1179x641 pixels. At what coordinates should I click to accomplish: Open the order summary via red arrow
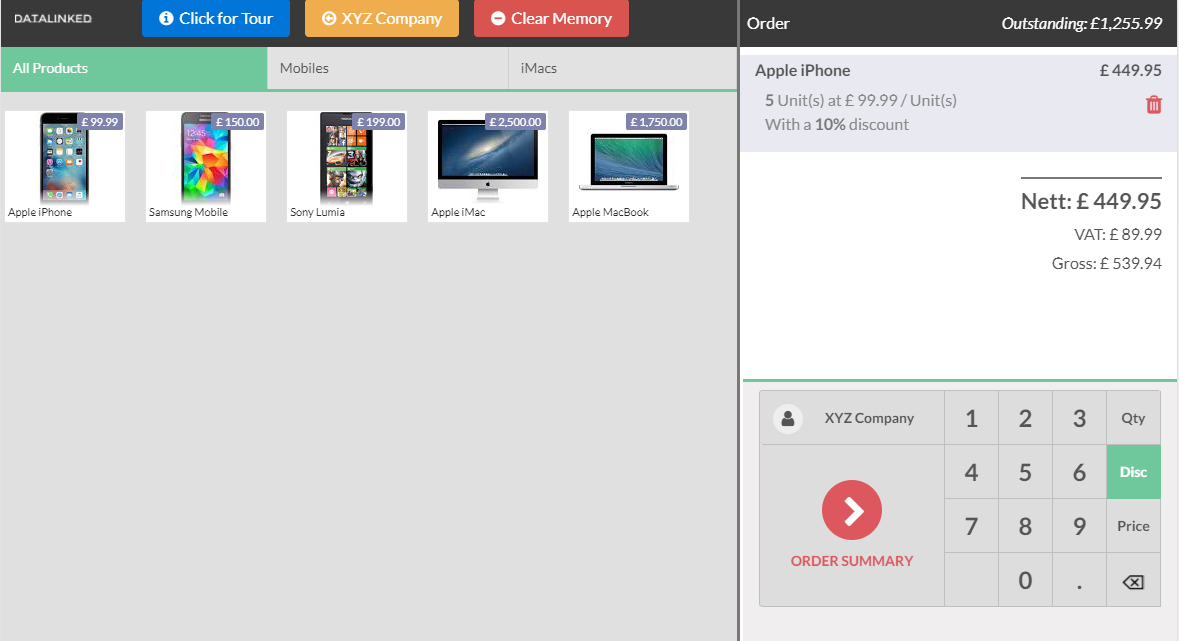(x=852, y=510)
